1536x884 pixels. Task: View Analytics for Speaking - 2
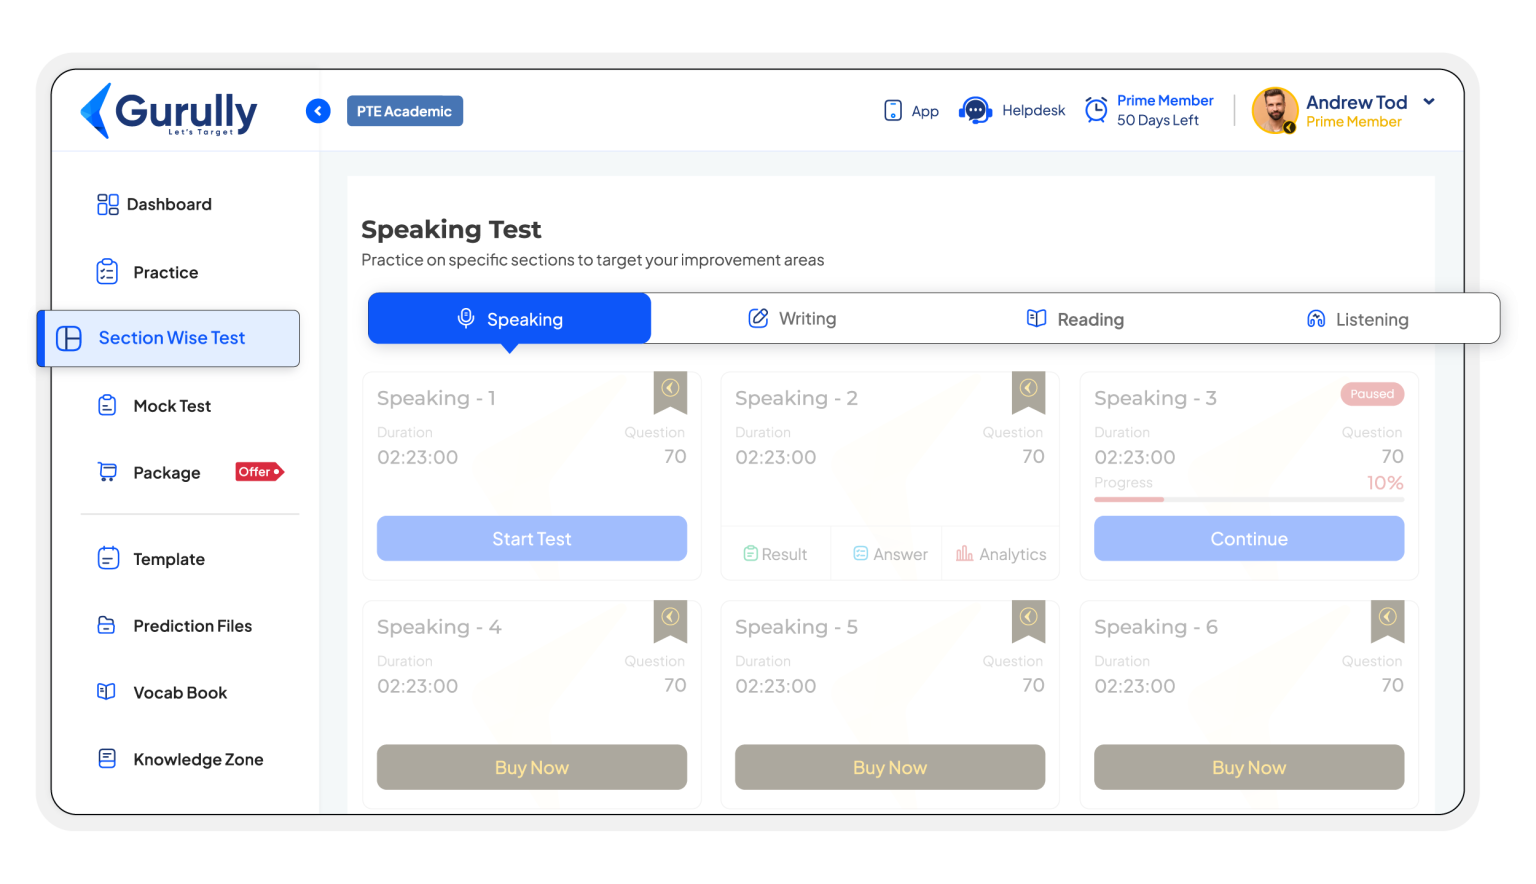pos(1001,553)
